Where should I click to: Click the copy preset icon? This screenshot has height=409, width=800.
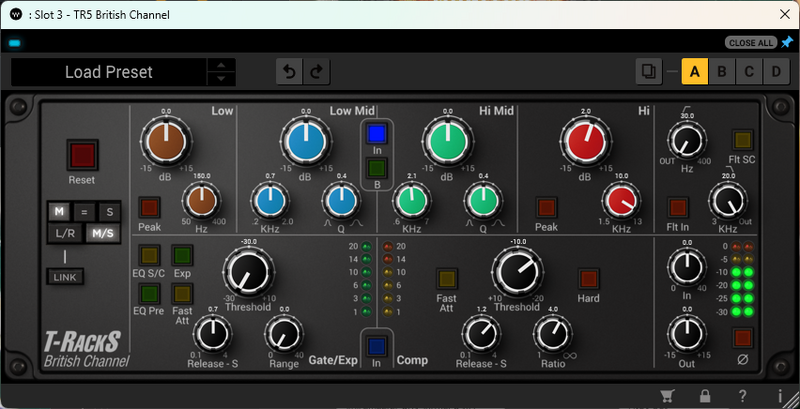[649, 71]
